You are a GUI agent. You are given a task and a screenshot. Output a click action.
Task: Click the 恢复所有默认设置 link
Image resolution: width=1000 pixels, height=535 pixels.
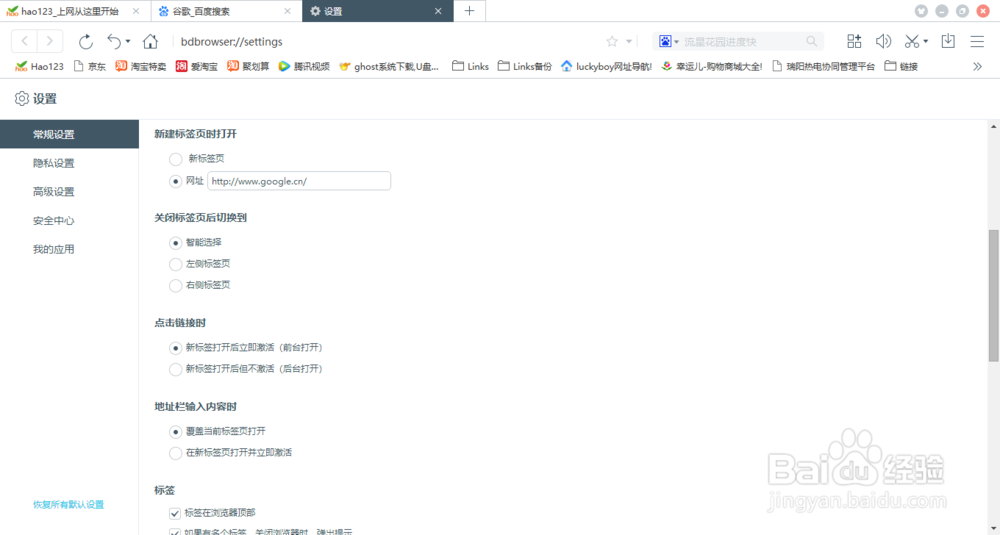68,504
